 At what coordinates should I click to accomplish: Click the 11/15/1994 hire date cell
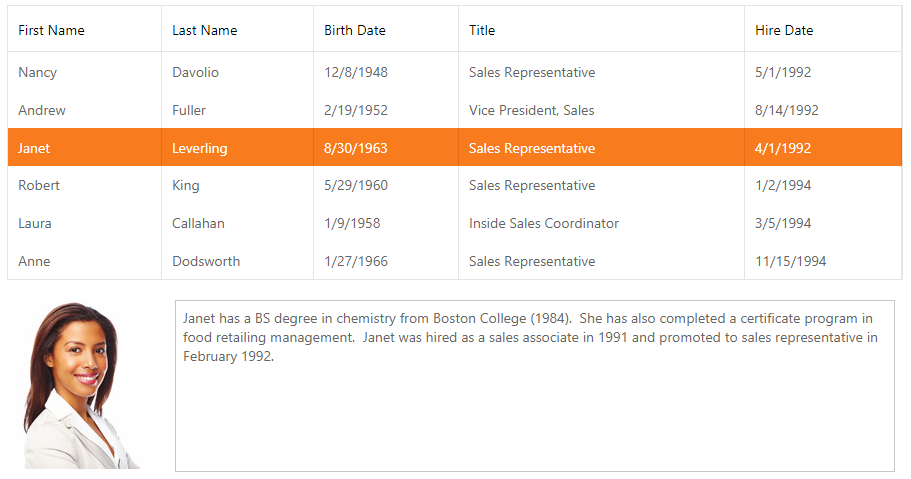click(x=823, y=261)
